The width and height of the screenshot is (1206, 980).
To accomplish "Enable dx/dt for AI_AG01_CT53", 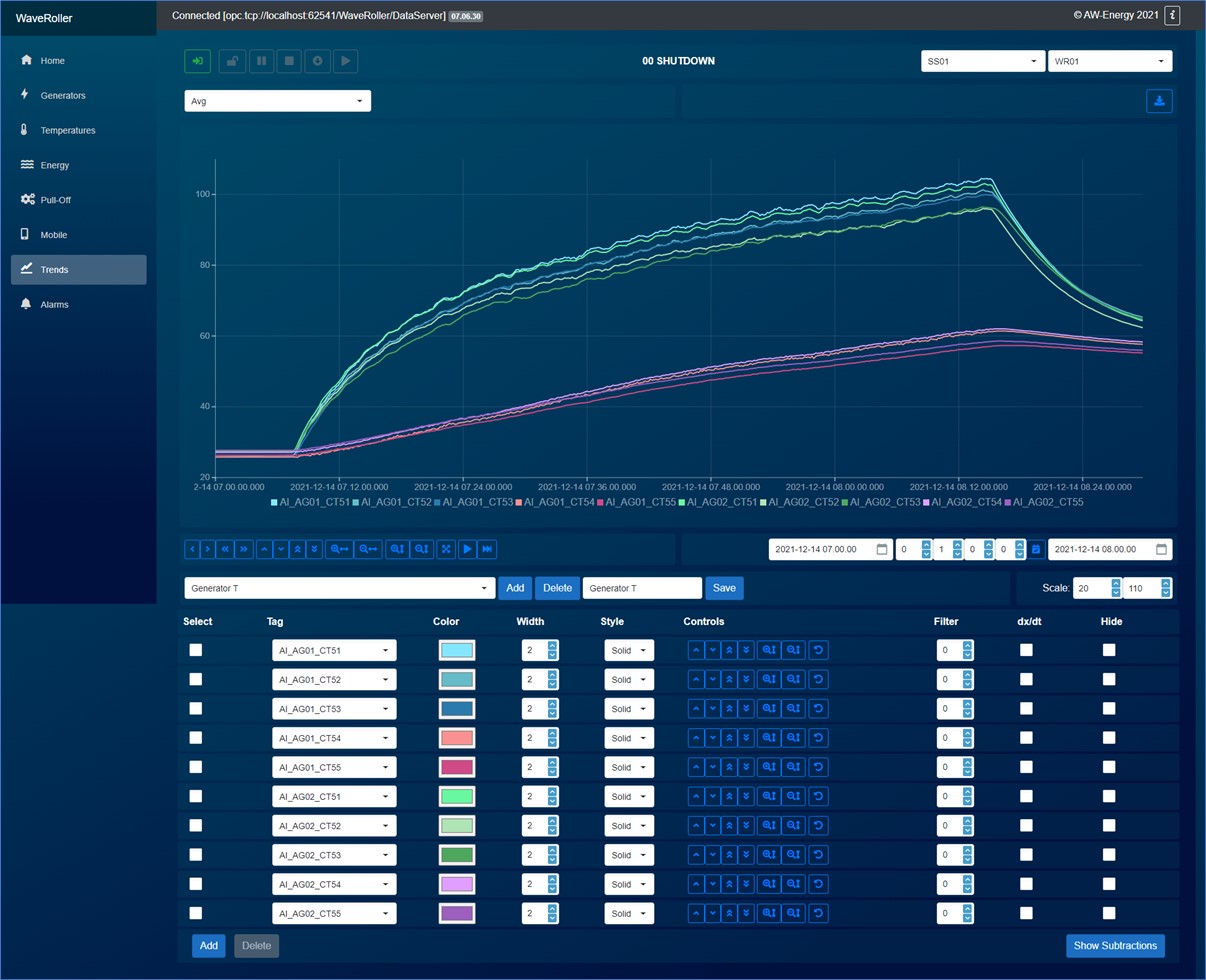I will click(1026, 708).
